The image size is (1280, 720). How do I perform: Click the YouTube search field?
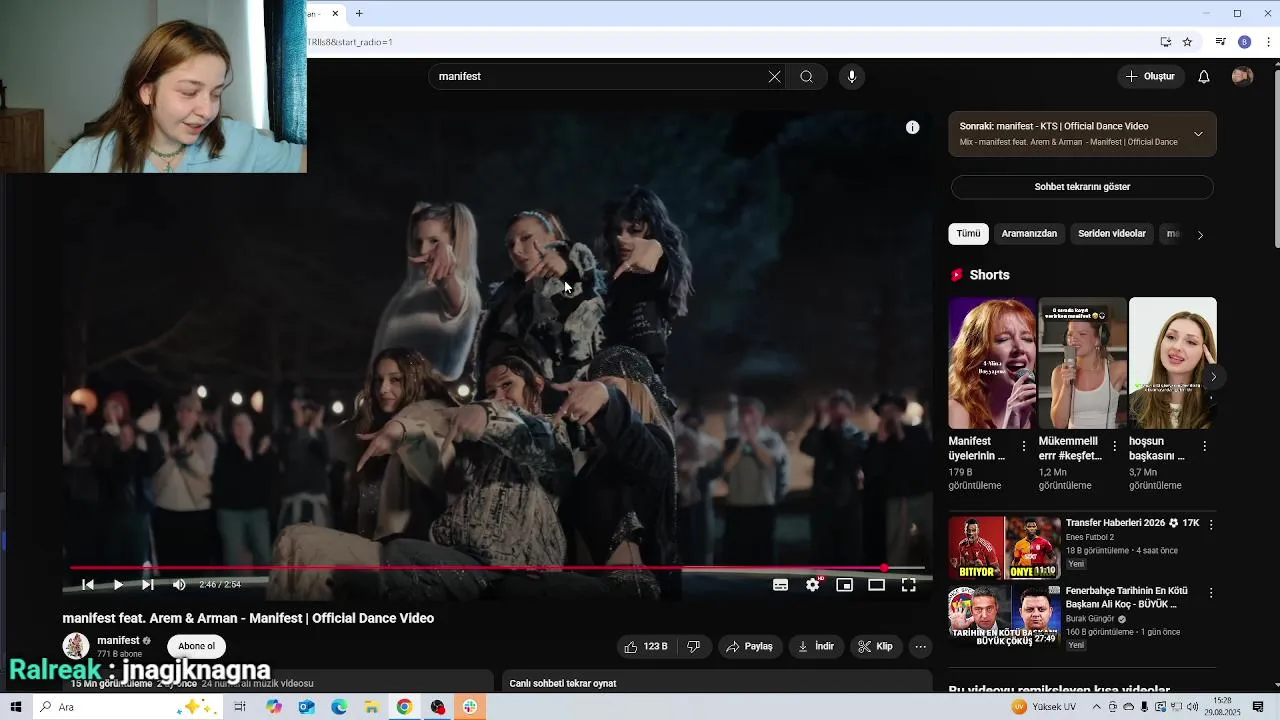(598, 77)
